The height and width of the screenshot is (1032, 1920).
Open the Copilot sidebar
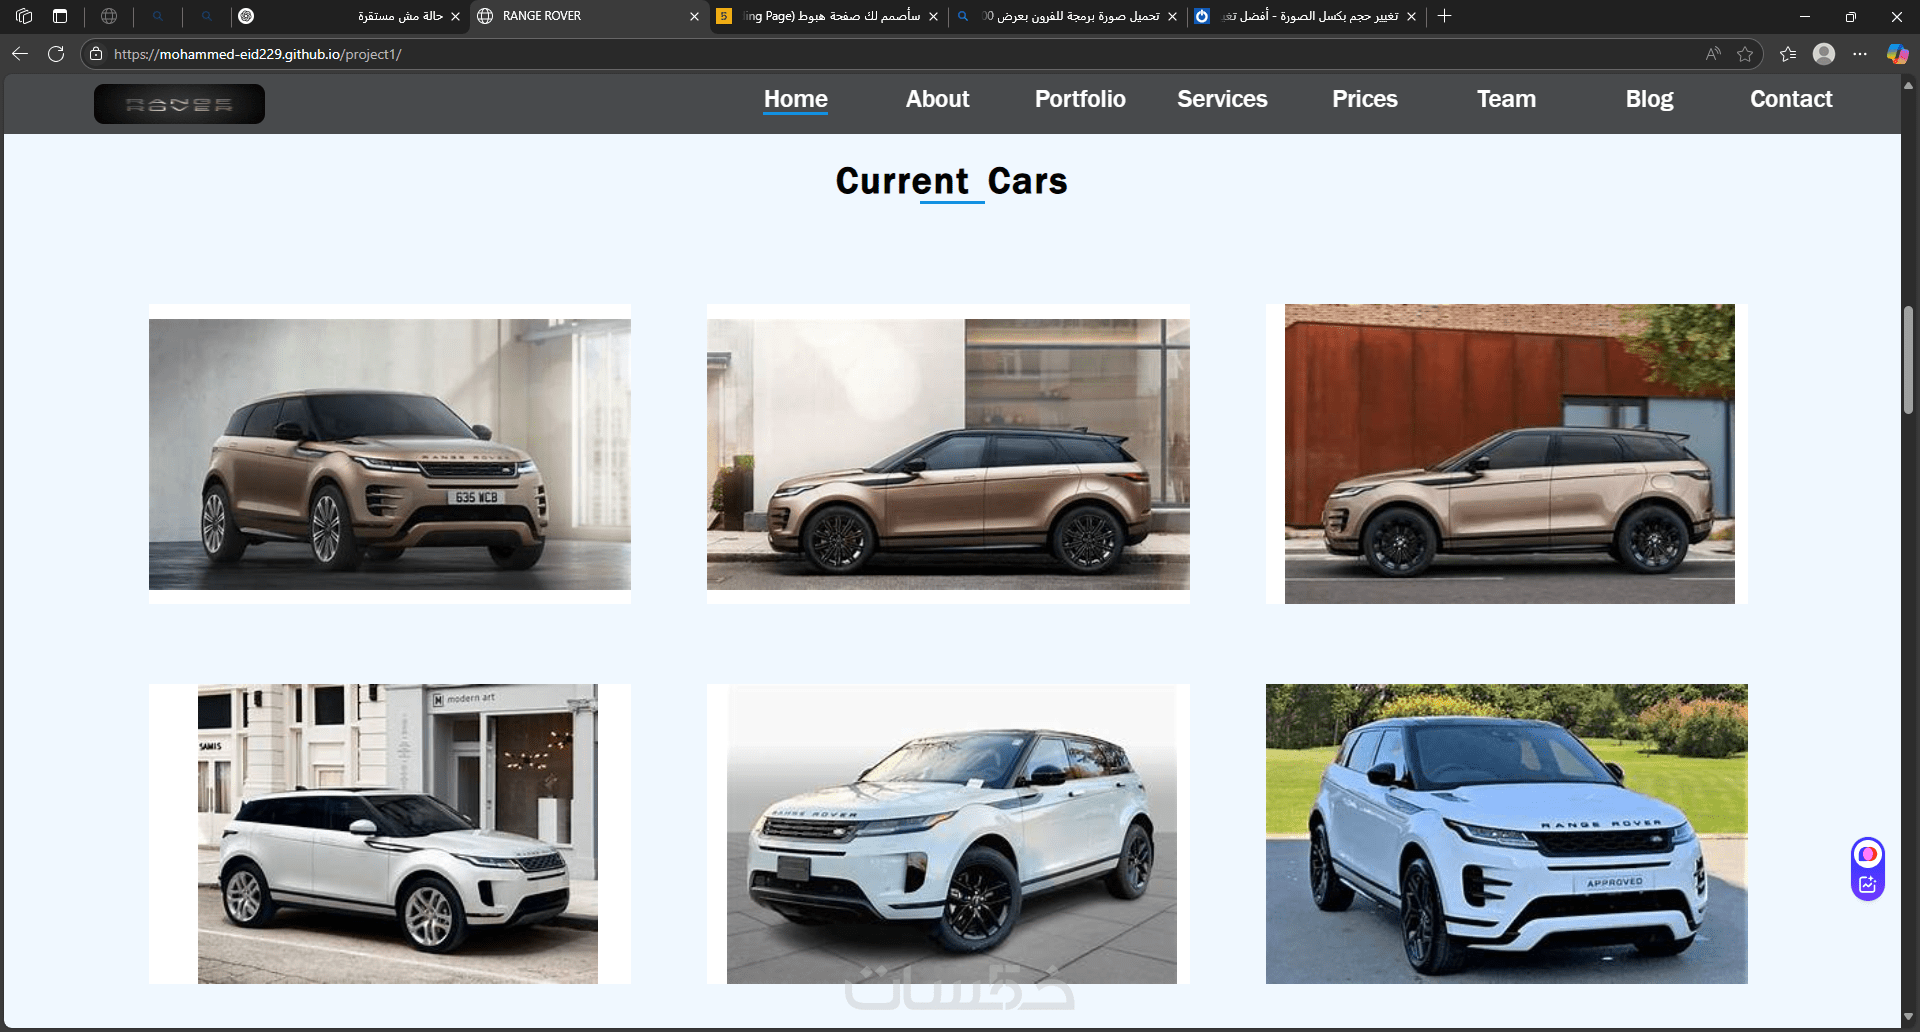click(x=1897, y=54)
